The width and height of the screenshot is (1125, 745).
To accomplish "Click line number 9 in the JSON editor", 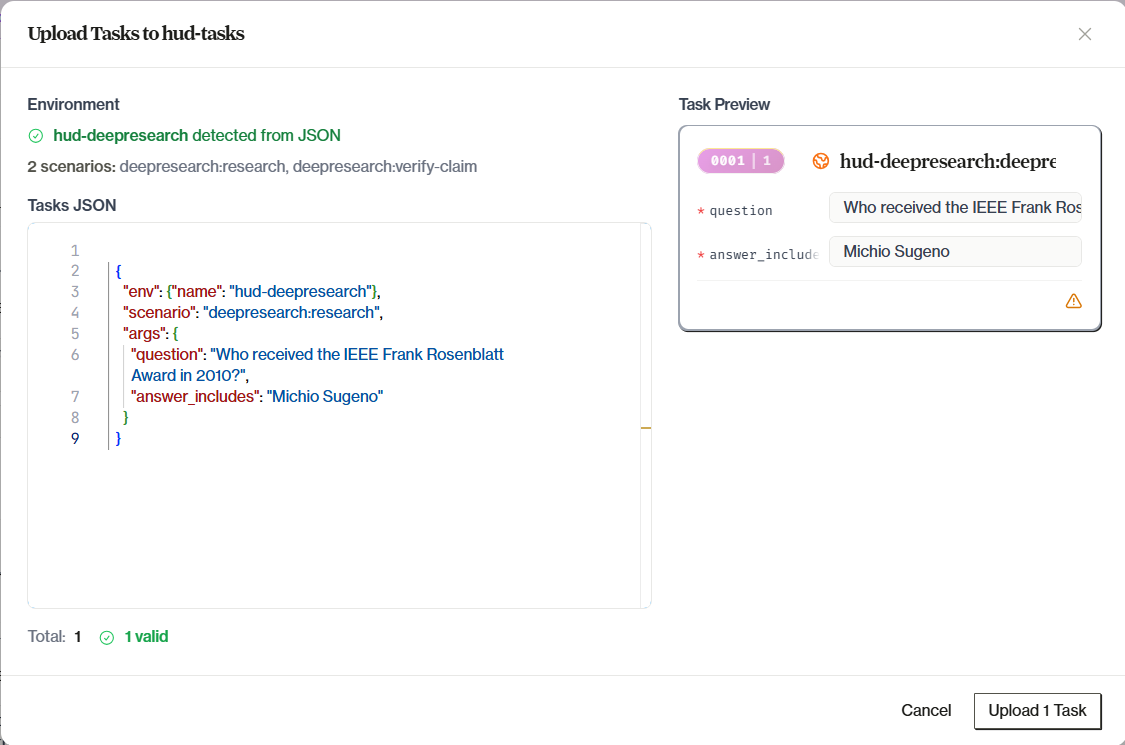I will pyautogui.click(x=75, y=438).
